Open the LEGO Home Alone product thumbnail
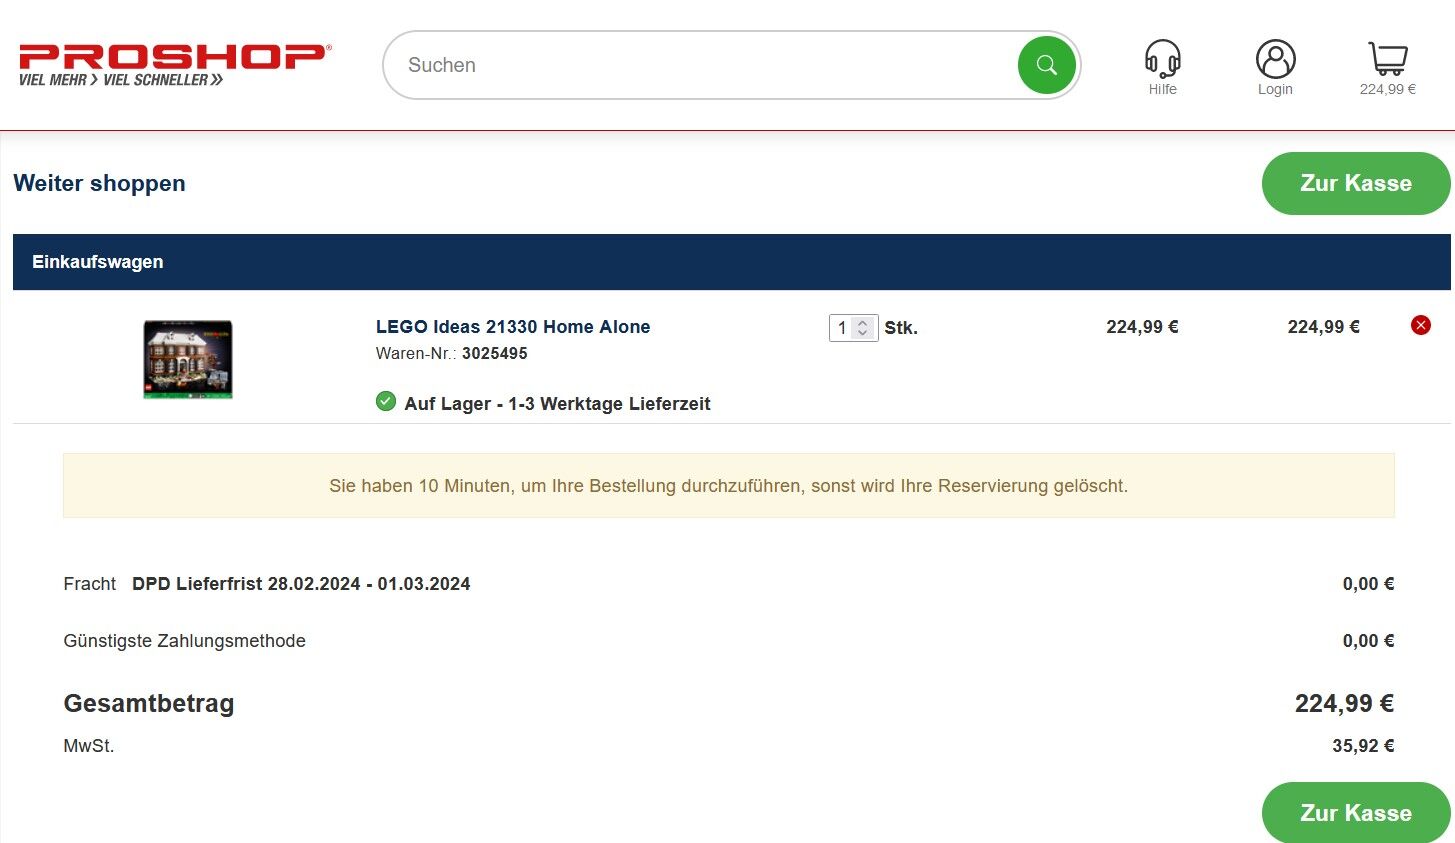Image resolution: width=1455 pixels, height=843 pixels. click(188, 359)
